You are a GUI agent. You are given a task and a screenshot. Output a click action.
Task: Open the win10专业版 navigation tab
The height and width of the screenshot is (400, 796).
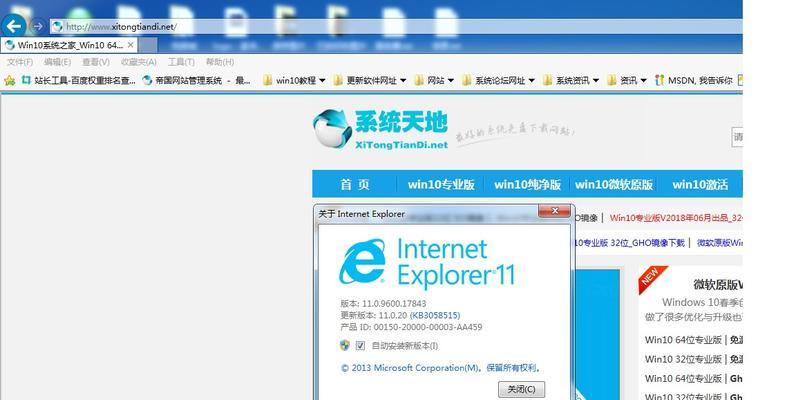pos(441,185)
